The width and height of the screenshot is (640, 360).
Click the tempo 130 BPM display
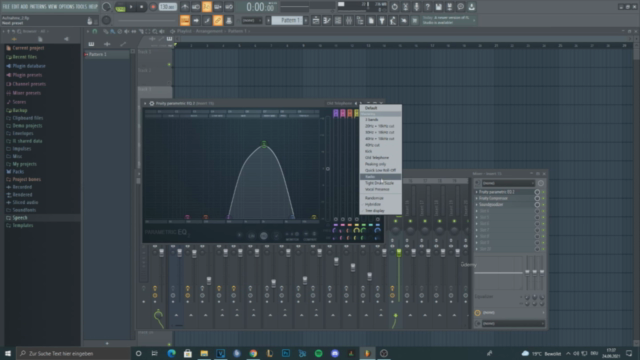[x=168, y=7]
